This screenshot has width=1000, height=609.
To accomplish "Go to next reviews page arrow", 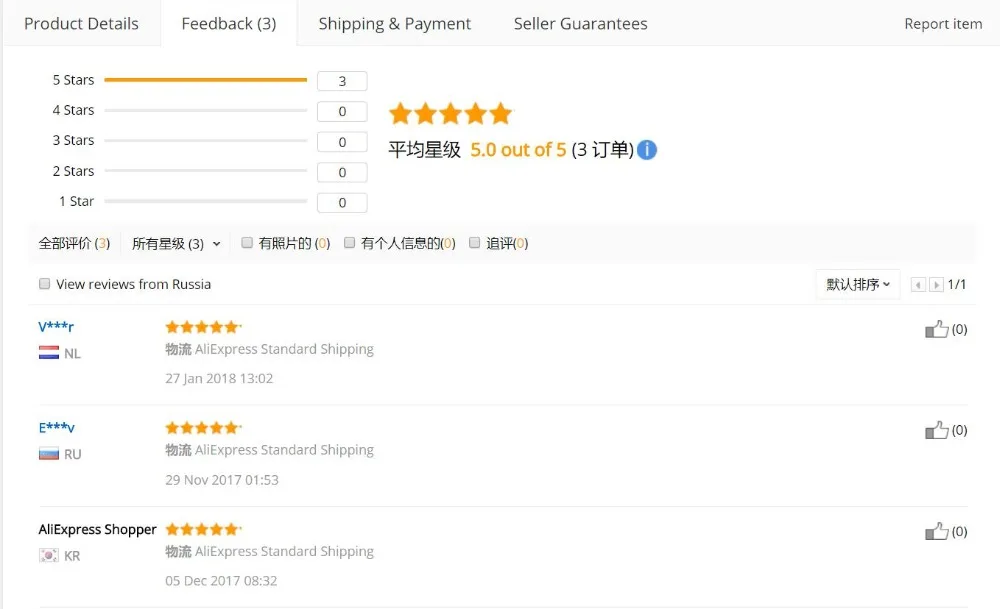I will click(936, 284).
